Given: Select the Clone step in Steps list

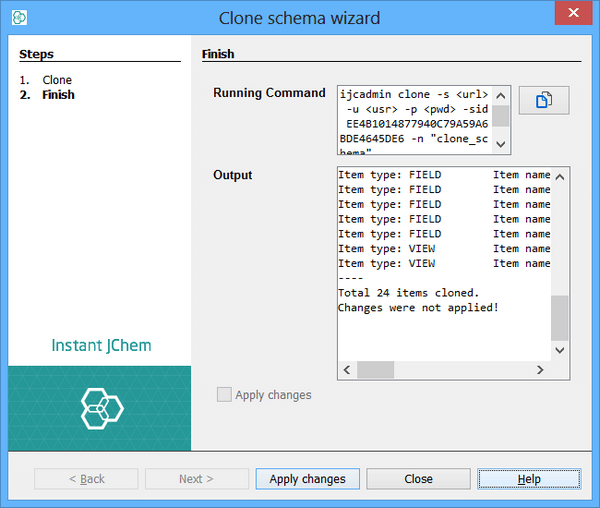Looking at the screenshot, I should [x=57, y=80].
